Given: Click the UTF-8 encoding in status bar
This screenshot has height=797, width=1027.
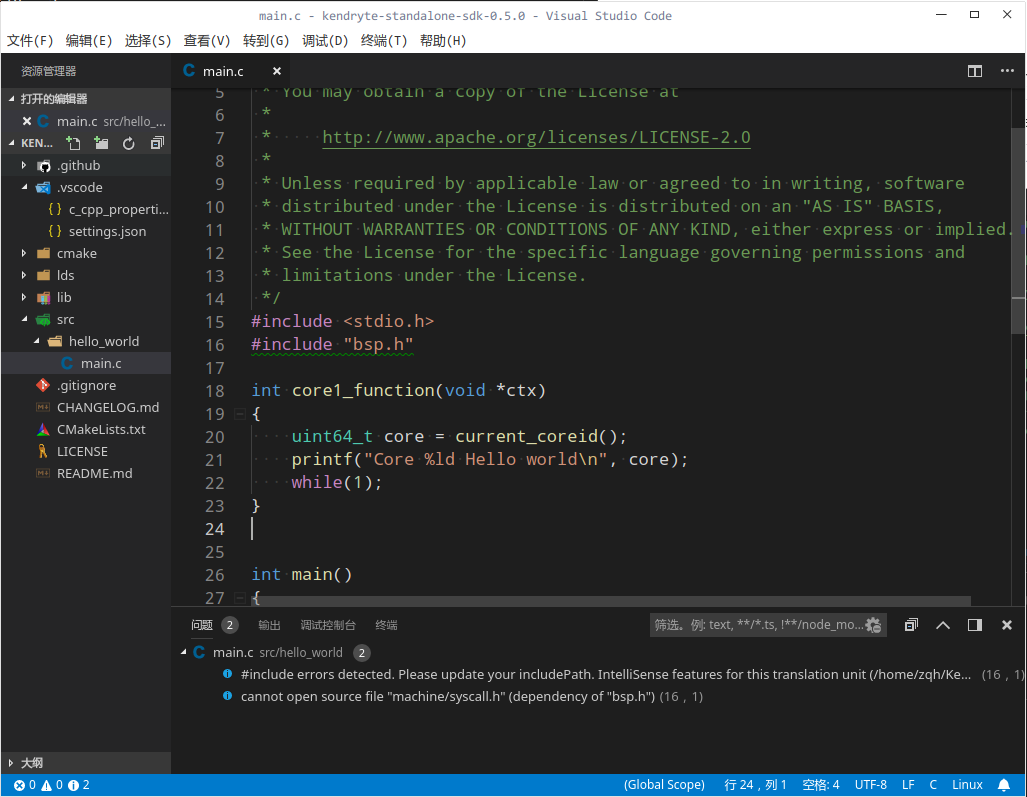Looking at the screenshot, I should tap(870, 785).
